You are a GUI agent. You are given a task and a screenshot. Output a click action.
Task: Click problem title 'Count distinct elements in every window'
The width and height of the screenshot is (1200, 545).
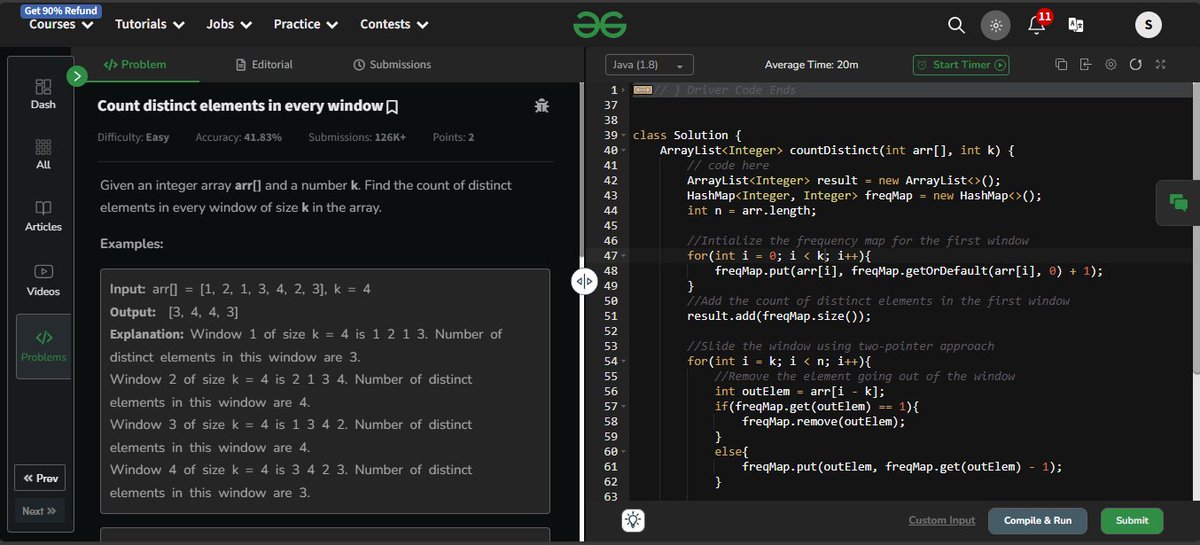coord(240,106)
